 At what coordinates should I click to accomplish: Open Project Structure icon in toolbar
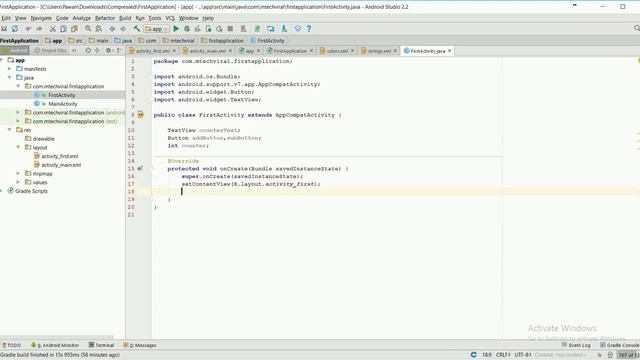[x=271, y=29]
